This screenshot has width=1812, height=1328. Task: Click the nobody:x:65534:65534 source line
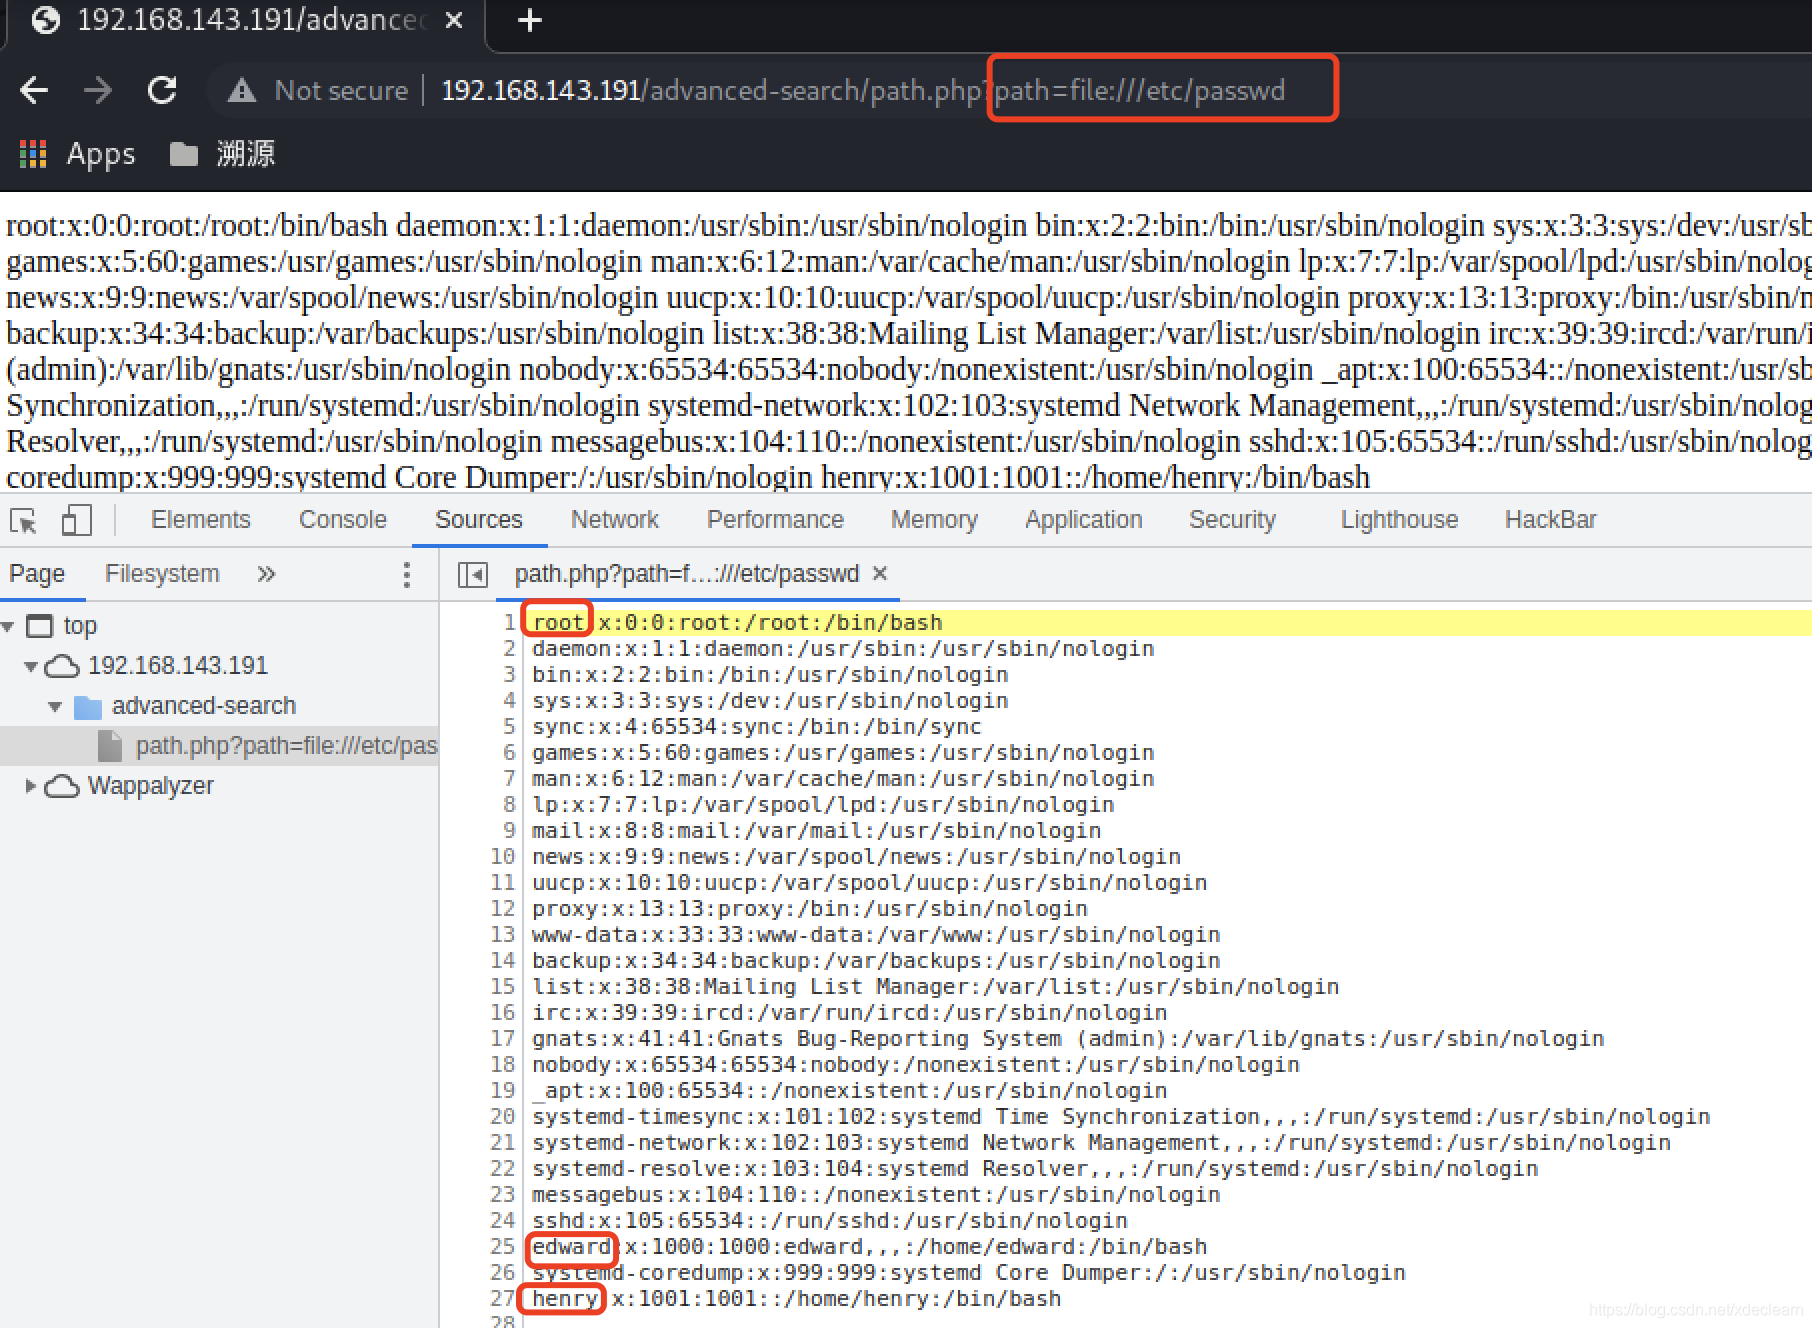coord(916,1065)
